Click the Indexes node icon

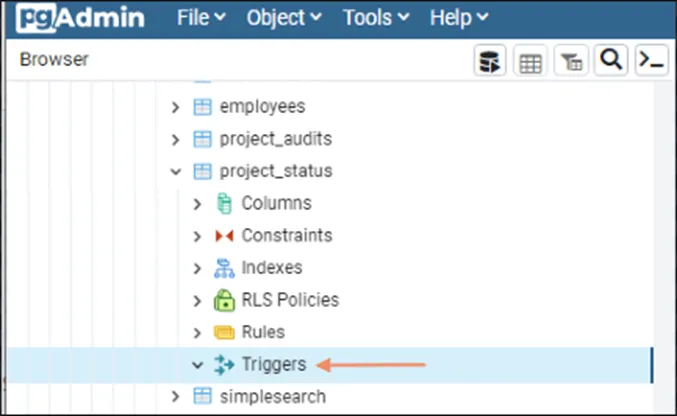(225, 268)
